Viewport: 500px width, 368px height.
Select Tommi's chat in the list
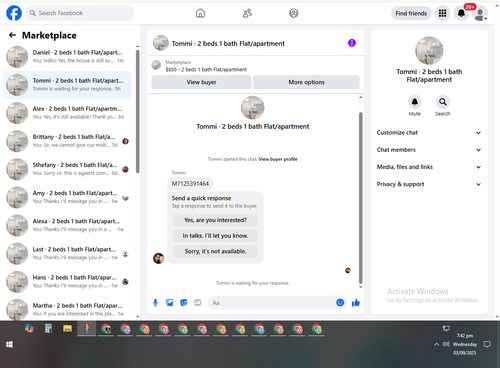(67, 85)
